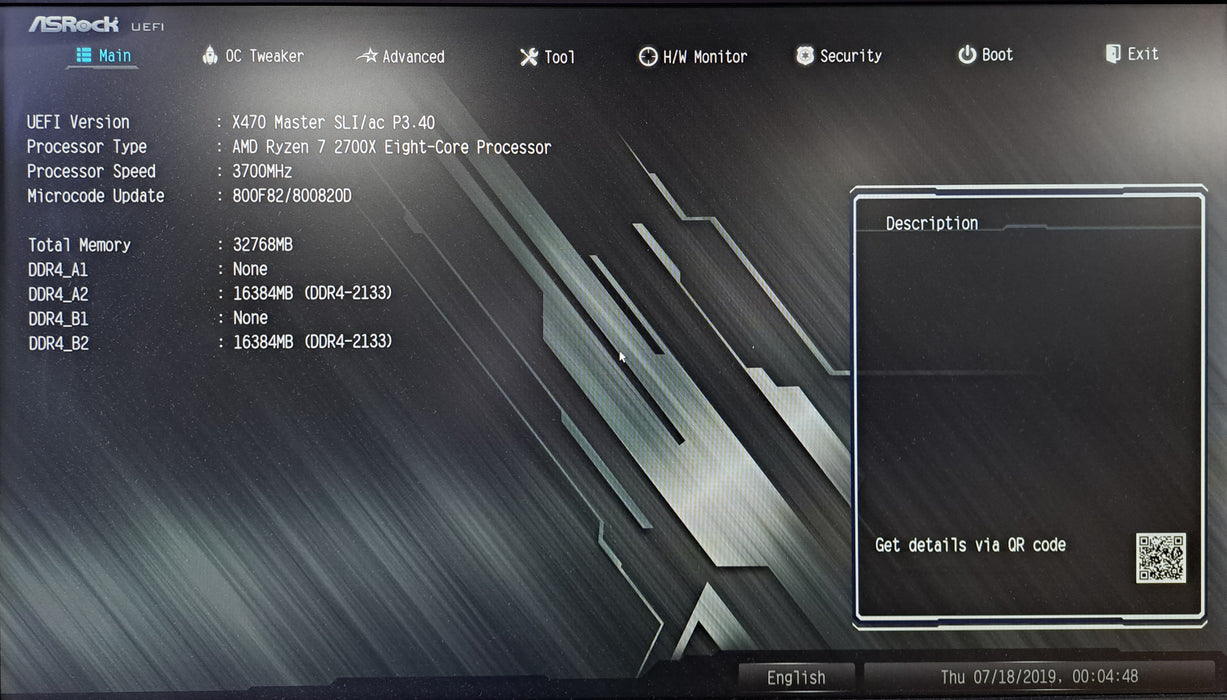Click the H/W Monitor gauge icon
Screen dimensions: 1227x700
pos(648,57)
